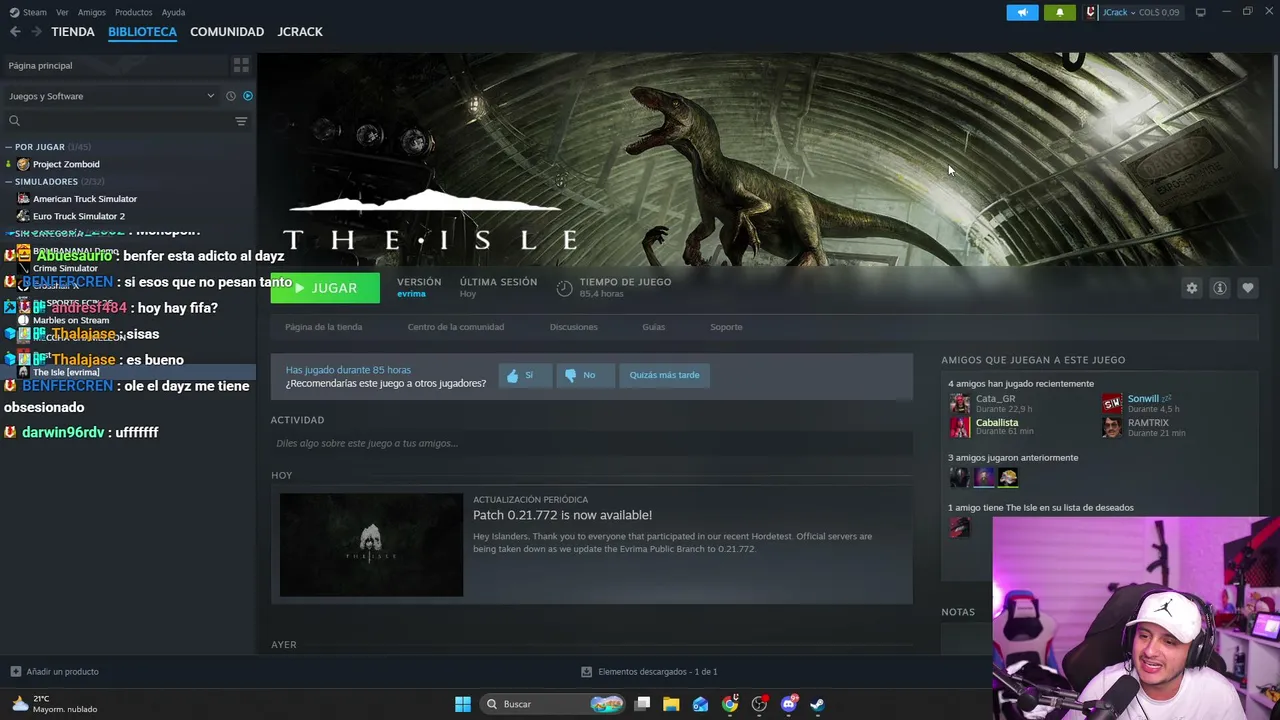
Task: Click the activity status input field
Action: [x=591, y=443]
